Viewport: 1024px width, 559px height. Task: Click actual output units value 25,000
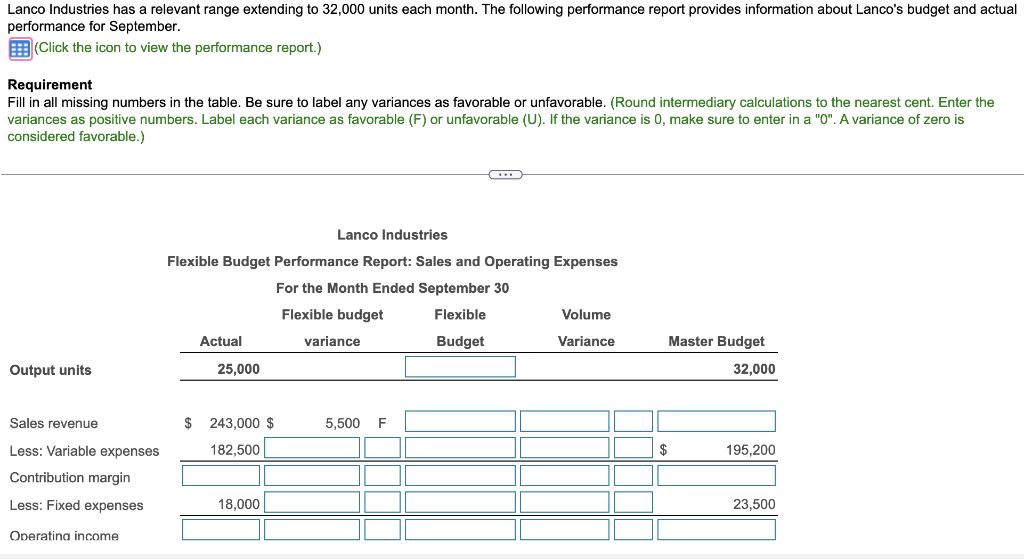tap(238, 369)
